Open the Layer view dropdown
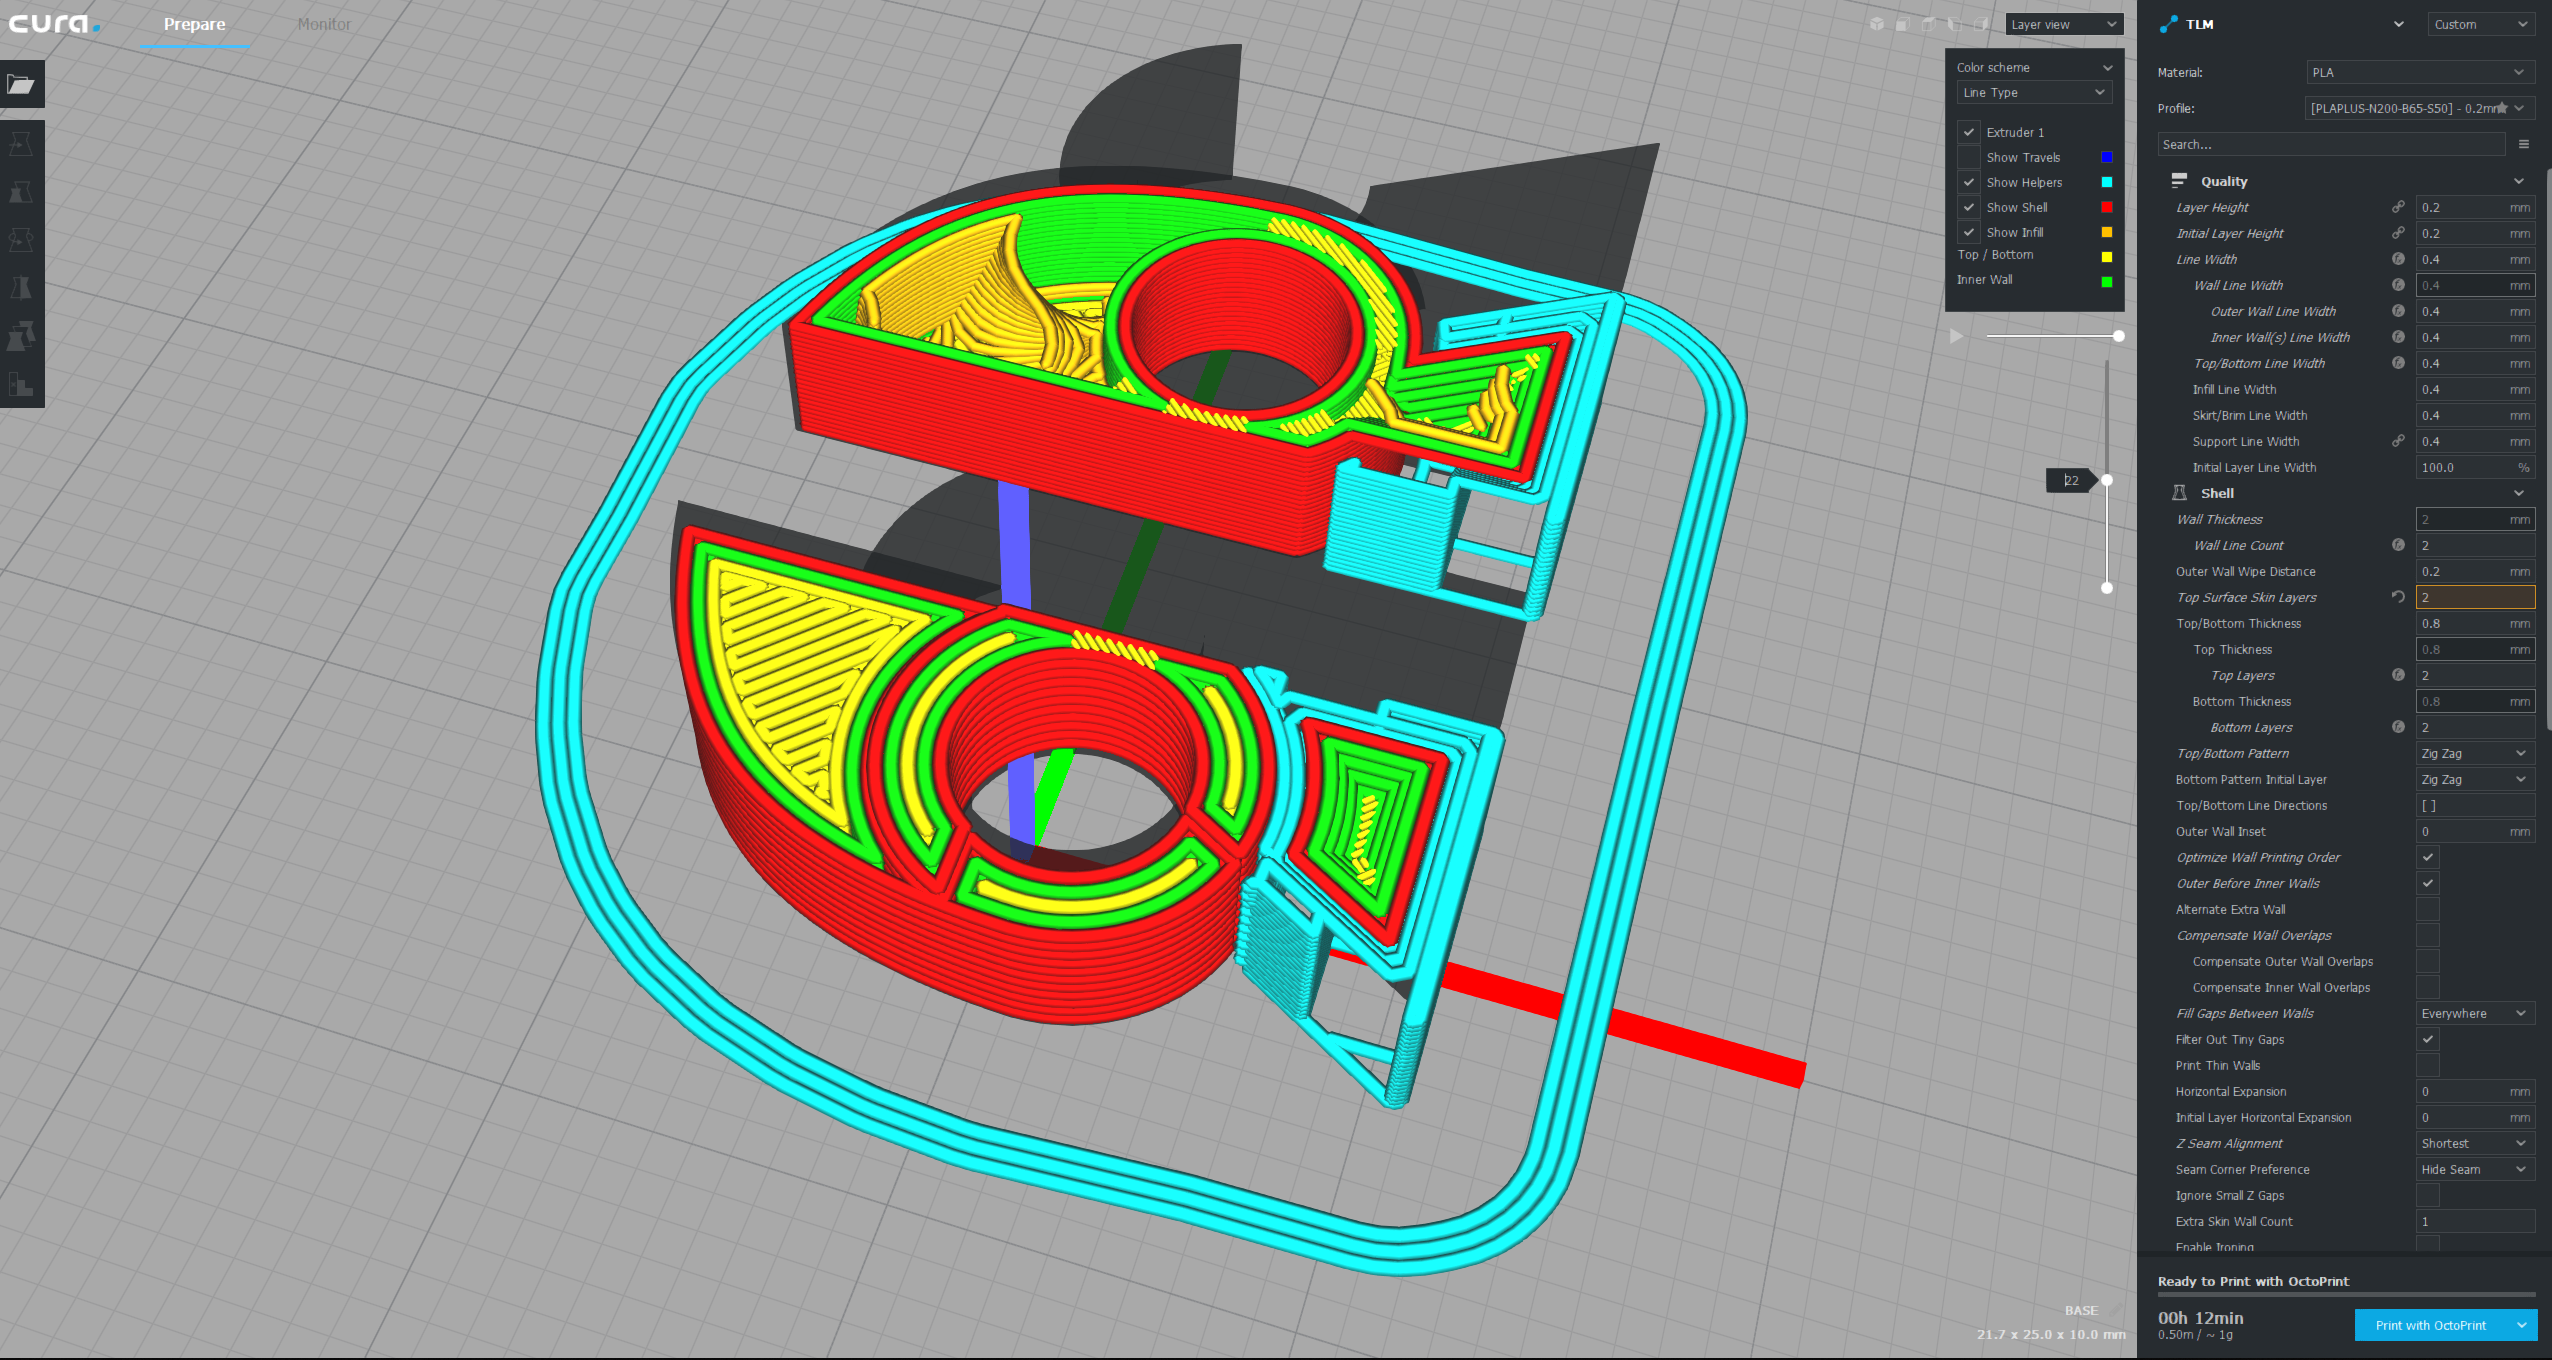 tap(2061, 23)
